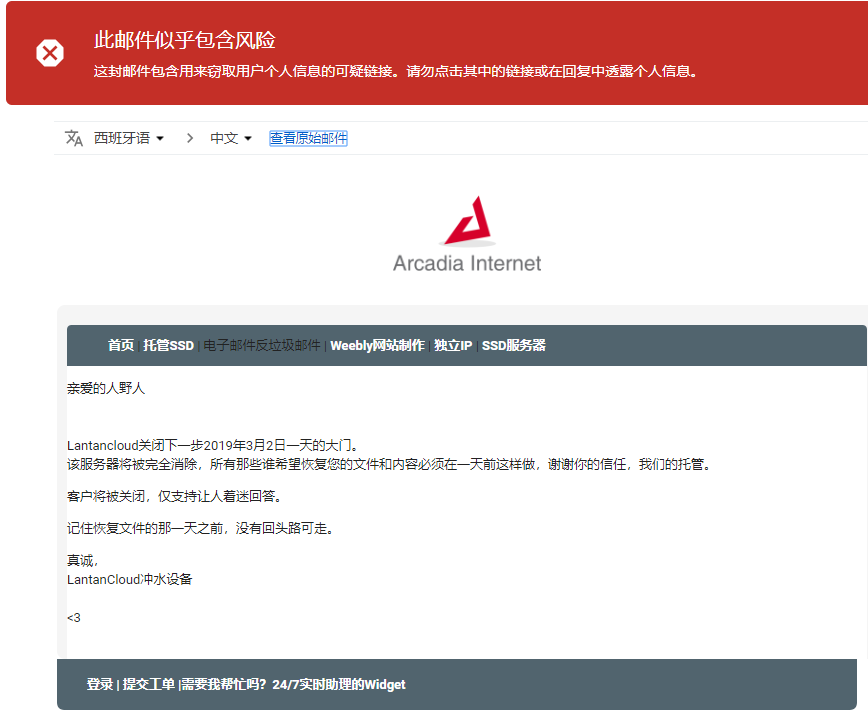868x720 pixels.
Task: Open the 中文 target language dropdown
Action: [231, 138]
